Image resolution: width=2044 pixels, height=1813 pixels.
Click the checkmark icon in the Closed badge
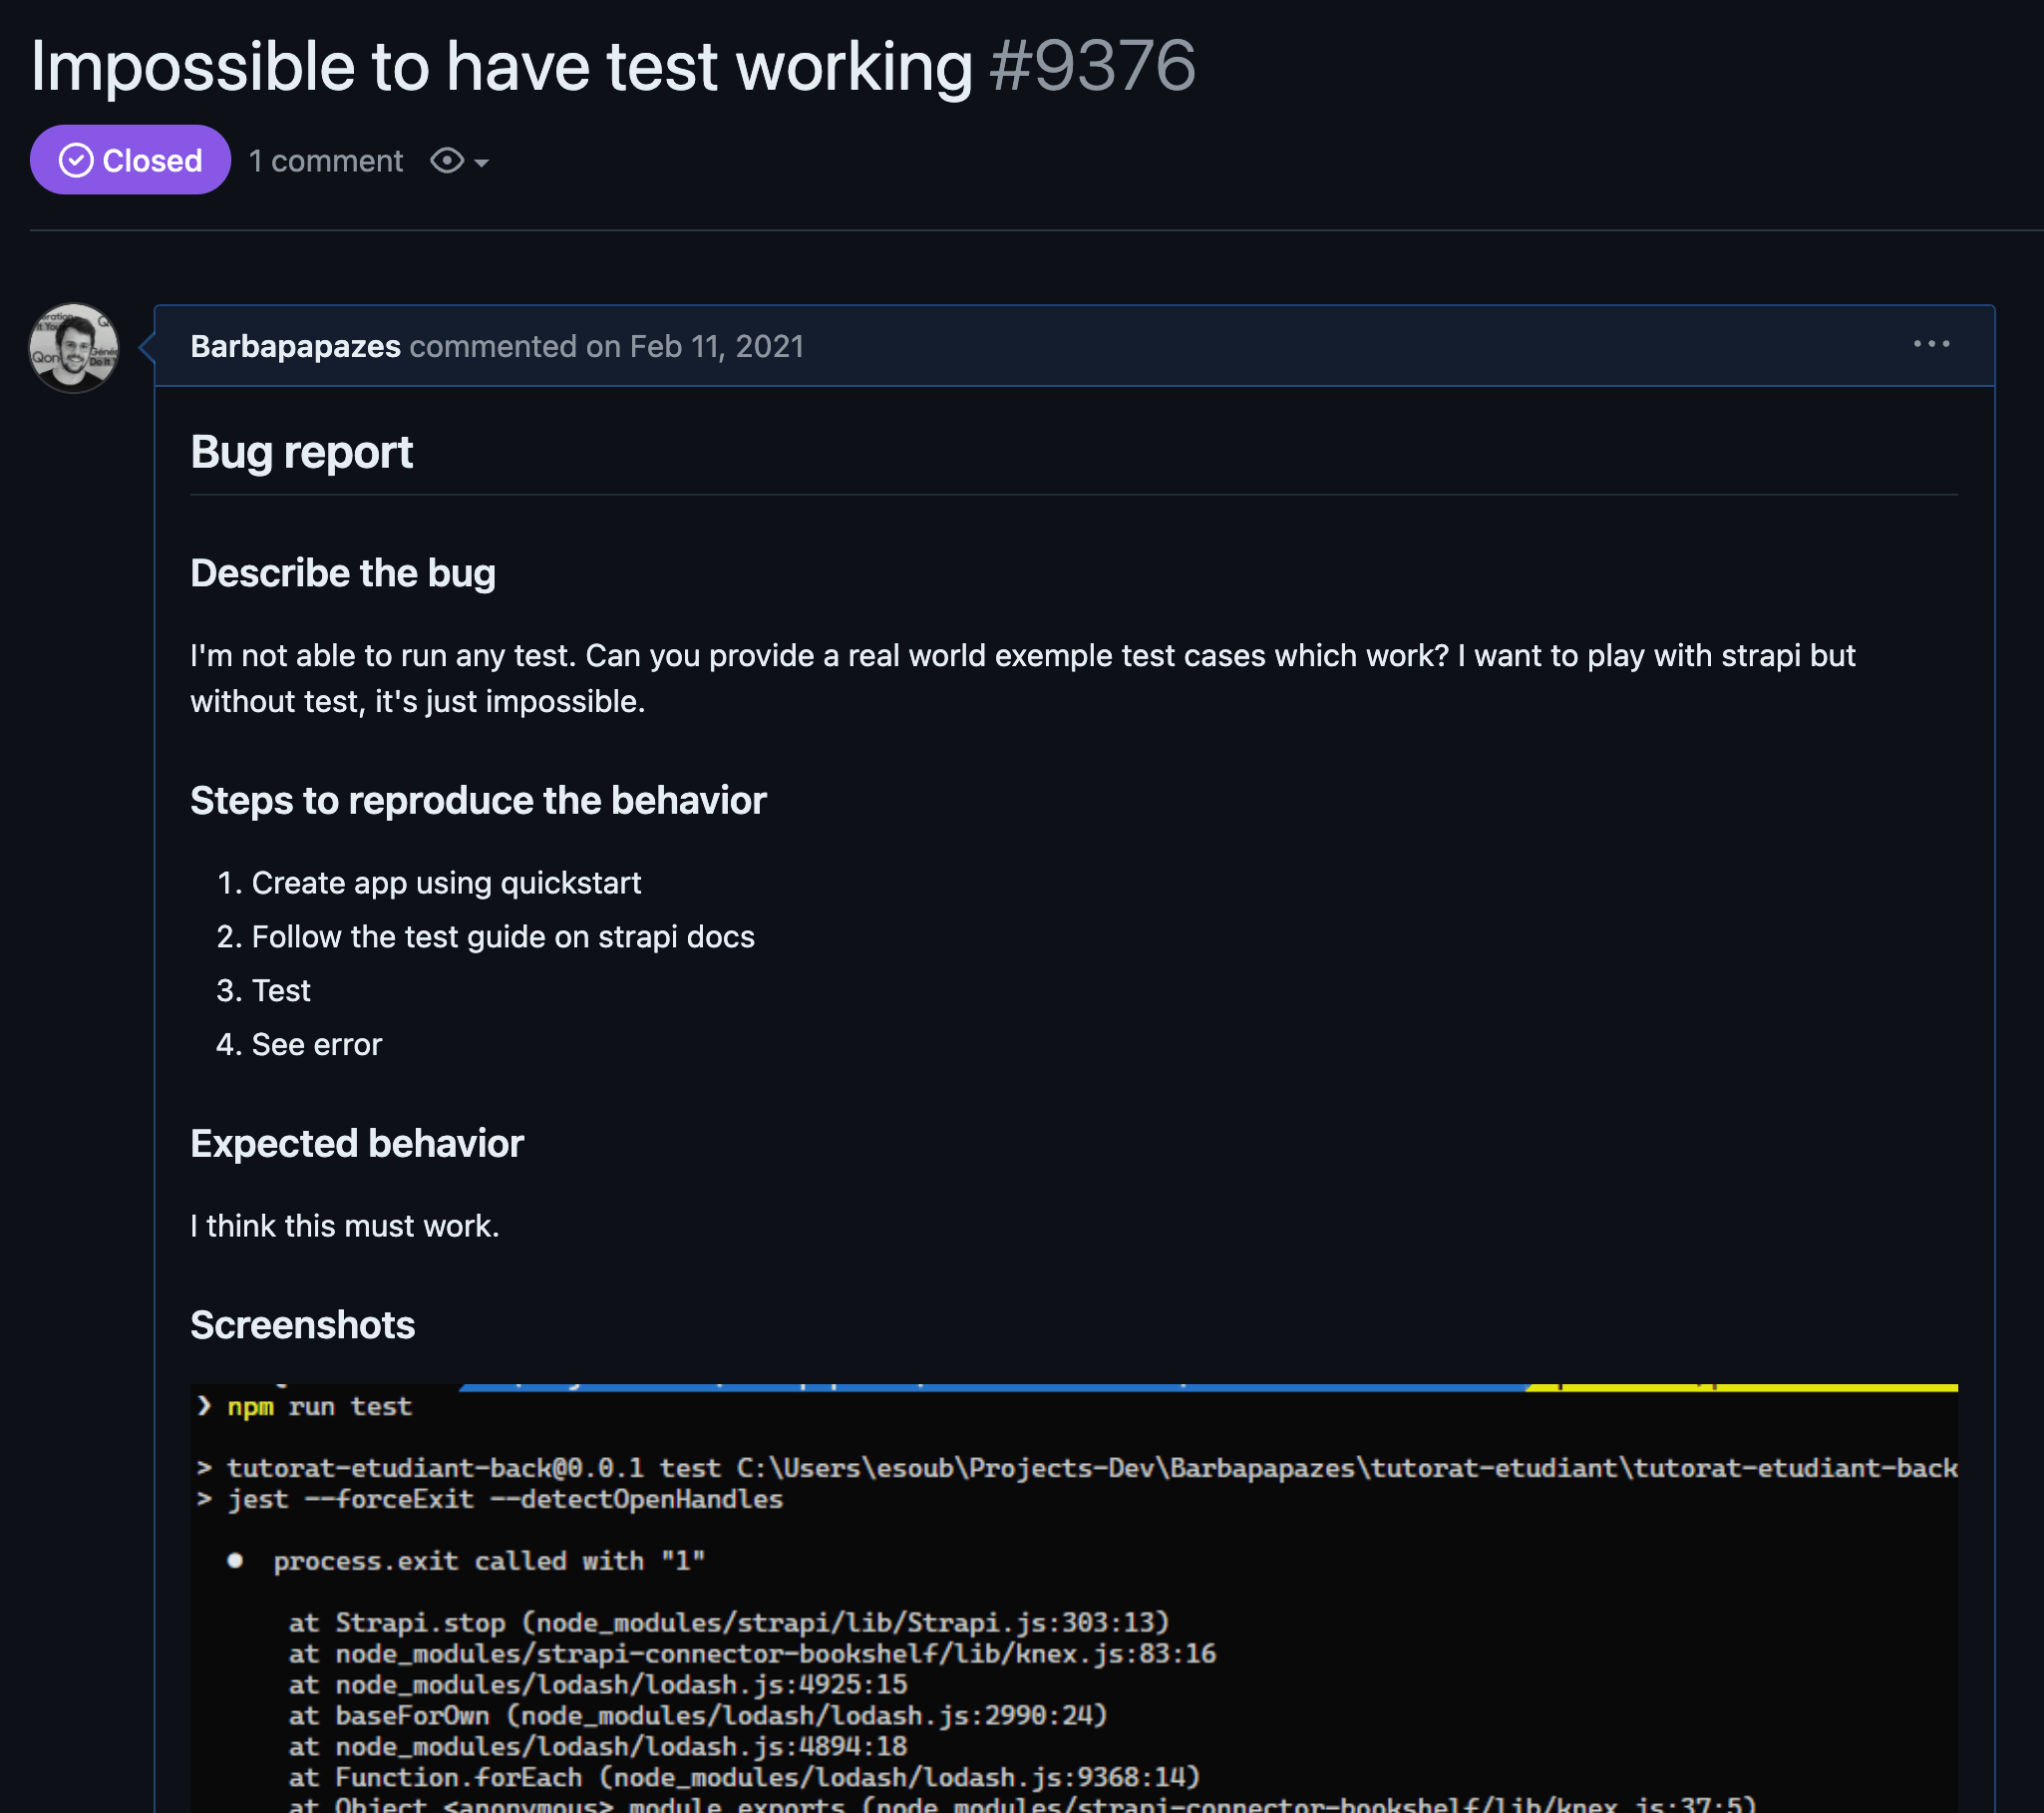[76, 159]
